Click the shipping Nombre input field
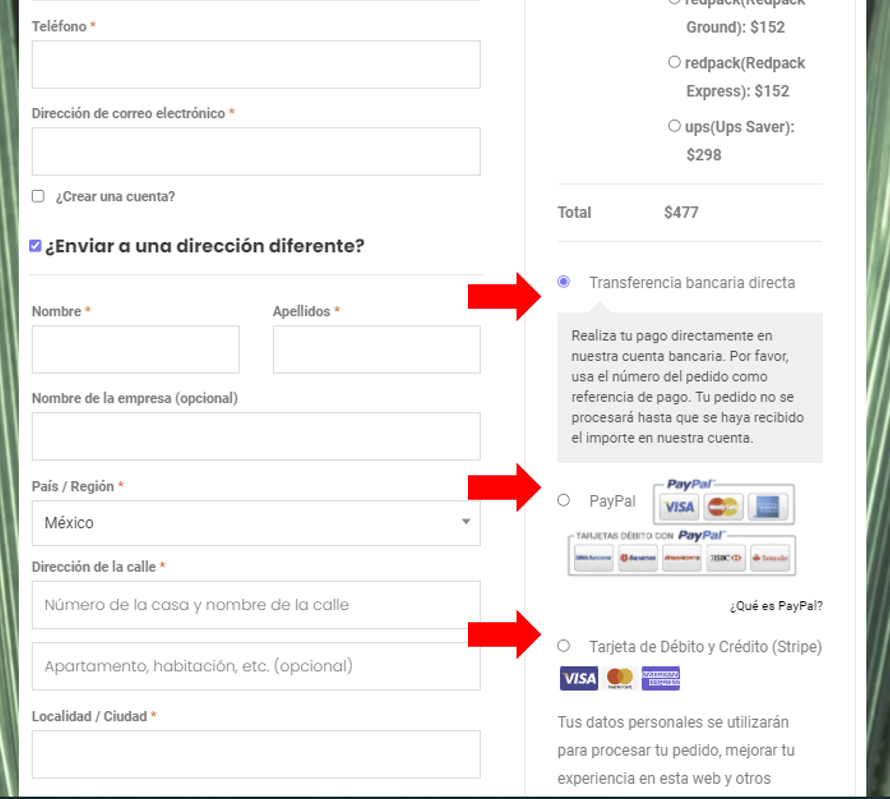The height and width of the screenshot is (799, 890). point(136,350)
